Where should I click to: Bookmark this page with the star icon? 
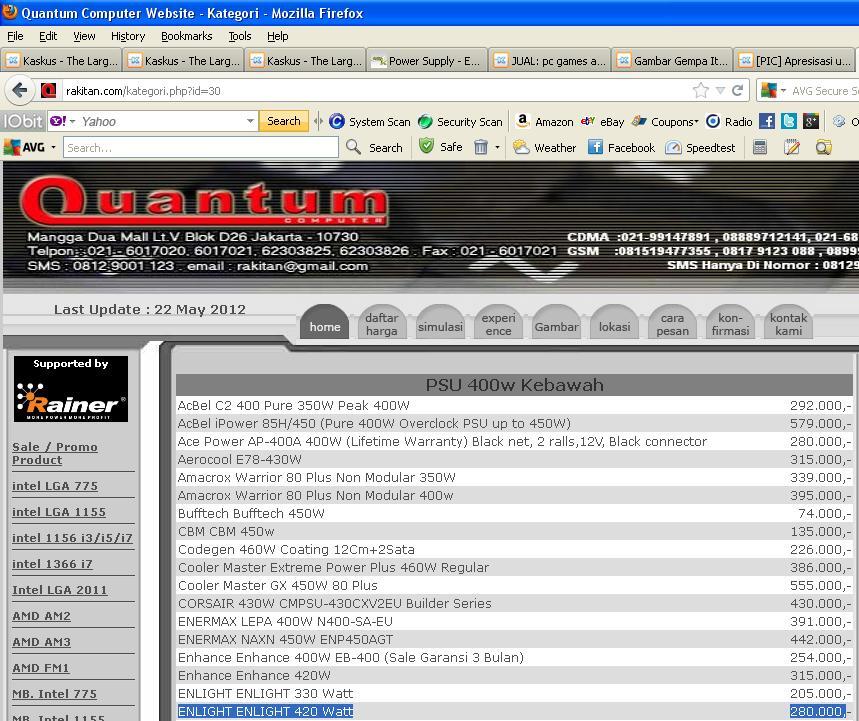(x=701, y=90)
